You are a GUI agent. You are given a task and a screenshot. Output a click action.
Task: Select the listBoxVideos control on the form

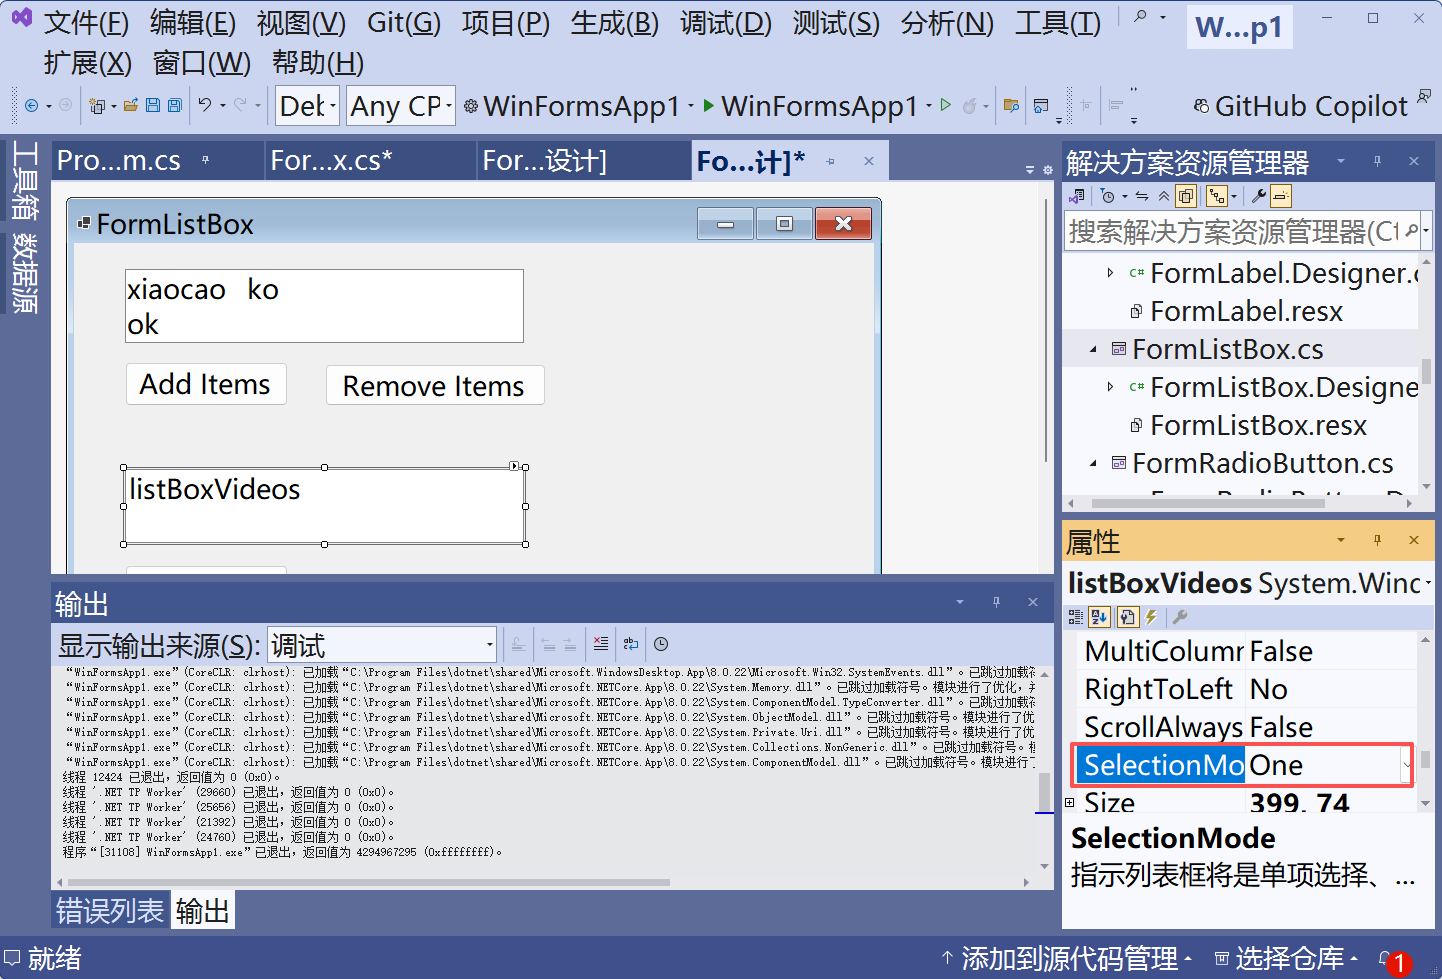[324, 506]
